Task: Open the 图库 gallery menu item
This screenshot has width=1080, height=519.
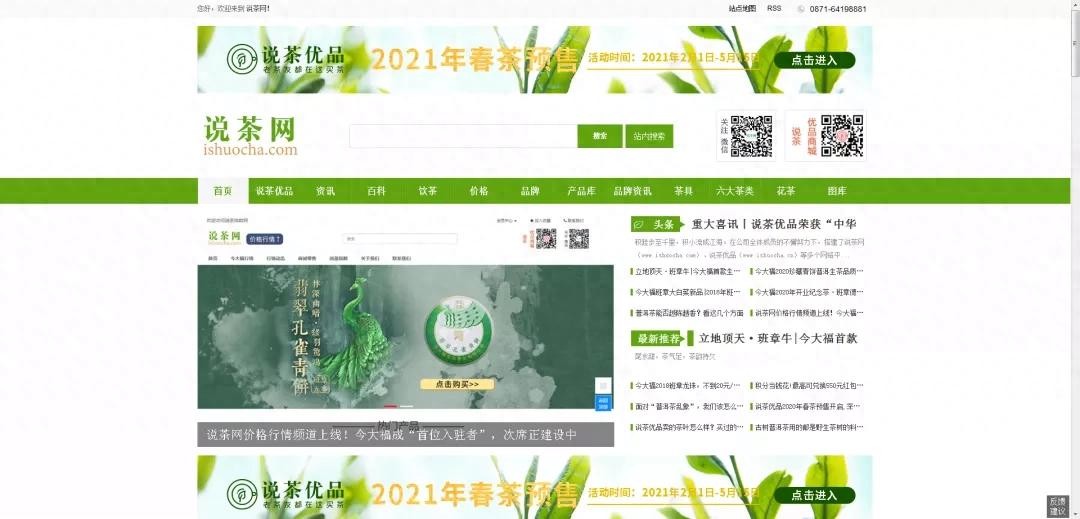Action: point(837,191)
